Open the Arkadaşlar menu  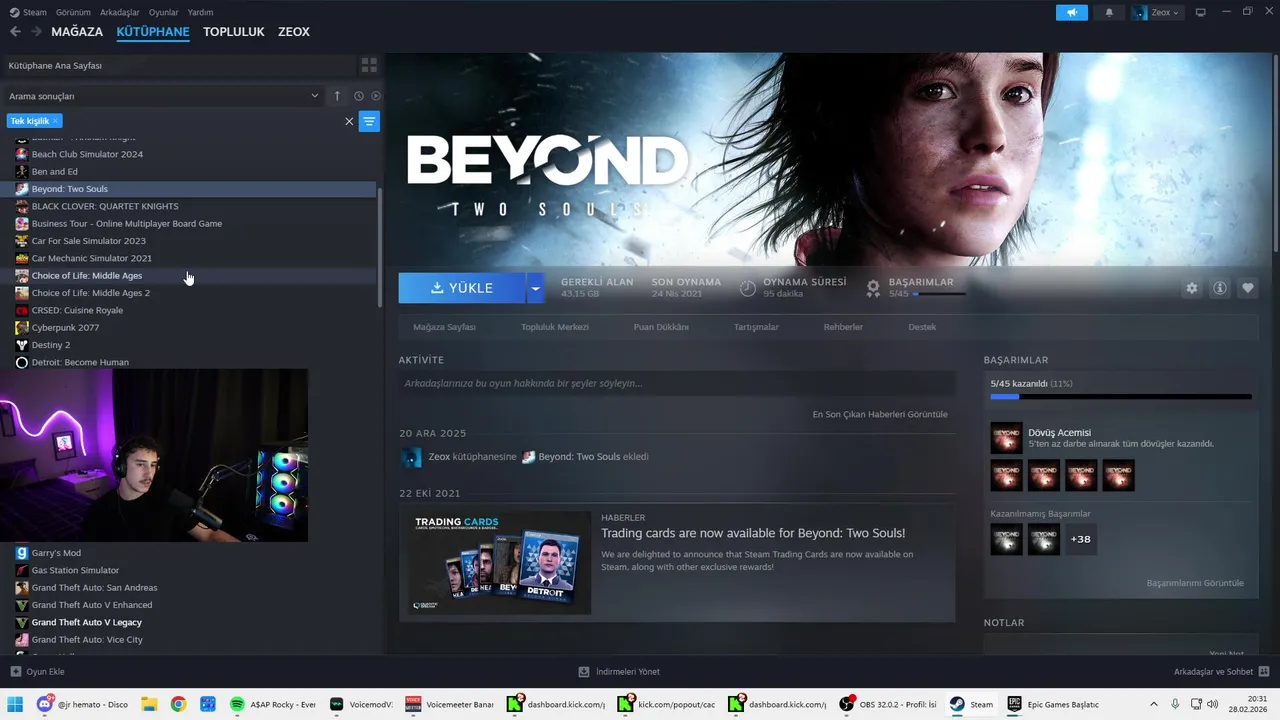[120, 12]
